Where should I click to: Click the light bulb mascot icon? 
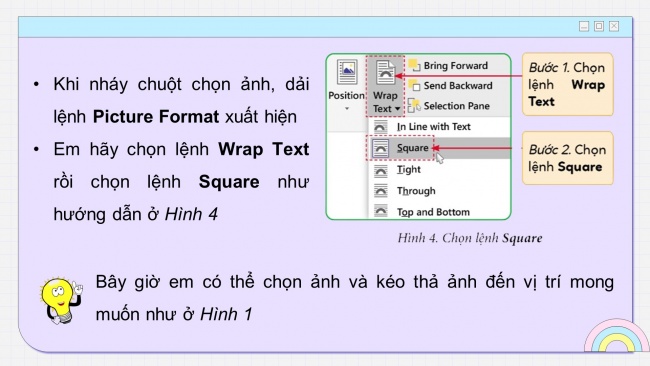tap(61, 301)
